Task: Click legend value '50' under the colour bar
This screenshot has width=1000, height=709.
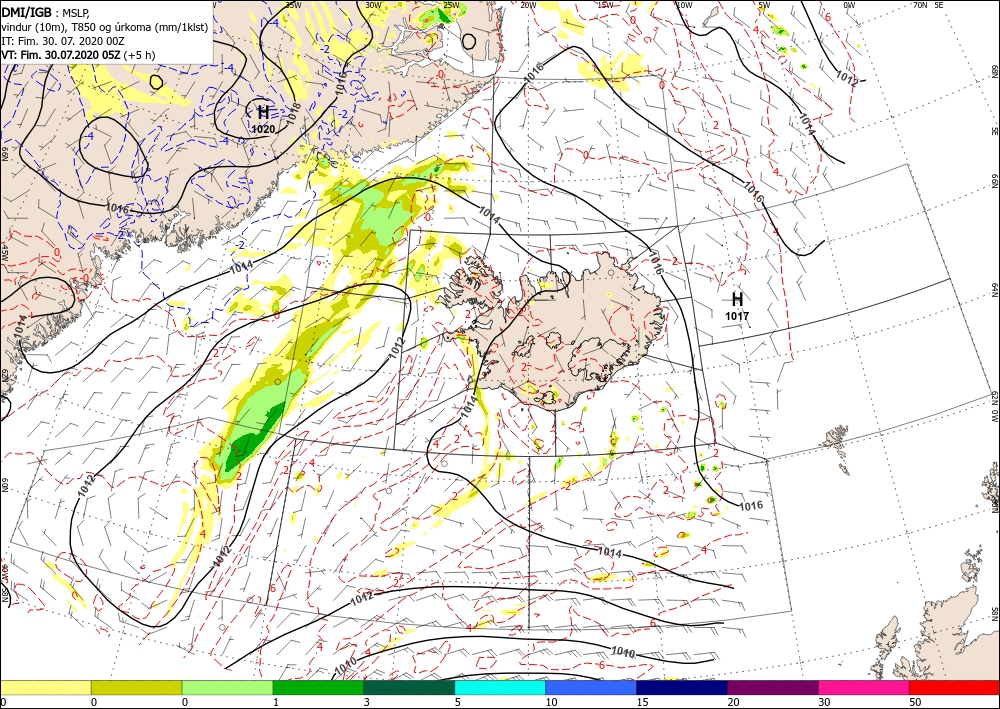Action: pos(915,702)
